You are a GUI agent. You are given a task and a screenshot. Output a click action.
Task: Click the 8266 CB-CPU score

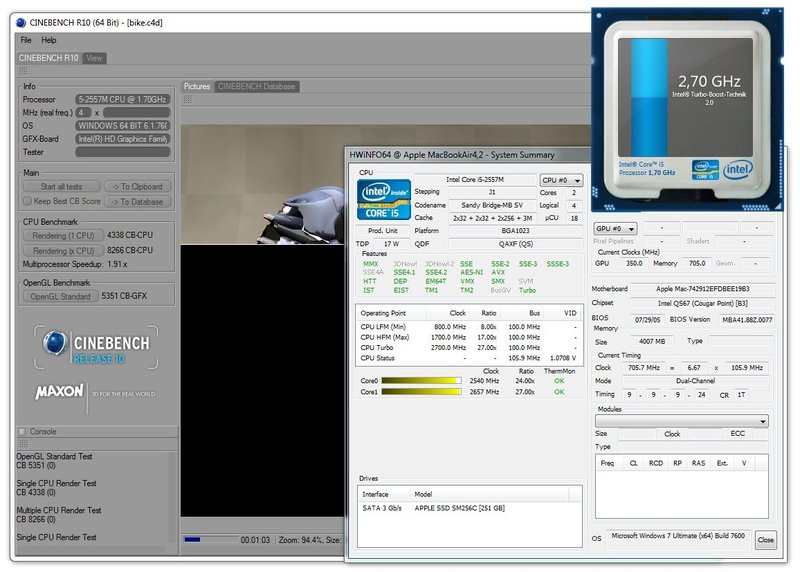tap(130, 251)
